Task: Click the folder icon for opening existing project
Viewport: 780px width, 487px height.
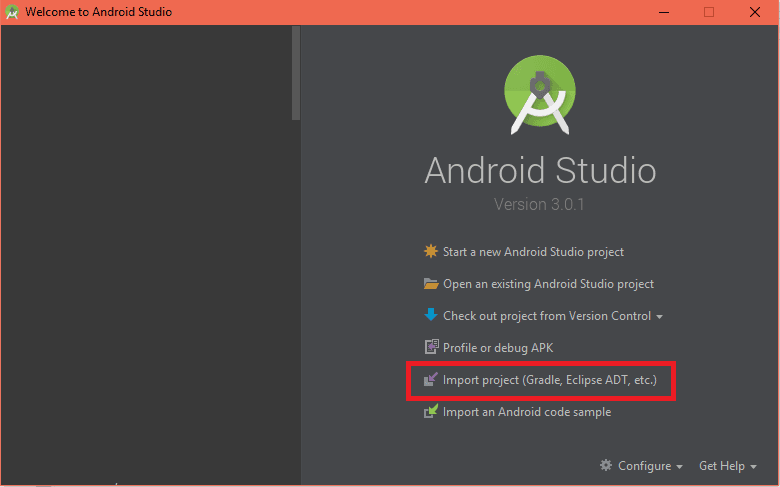Action: pyautogui.click(x=431, y=284)
